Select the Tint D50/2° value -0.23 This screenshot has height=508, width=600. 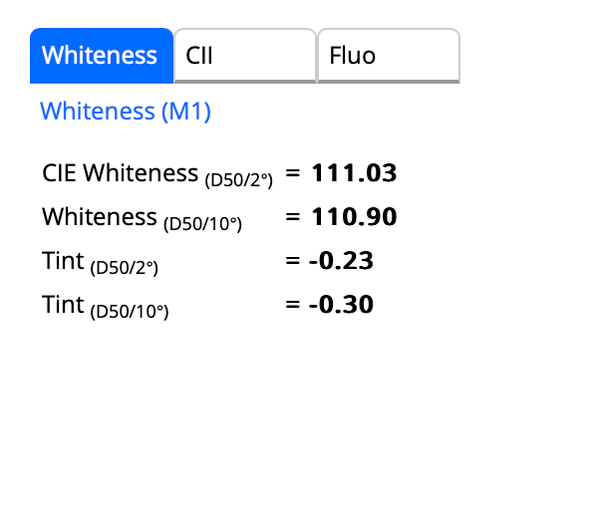[341, 261]
